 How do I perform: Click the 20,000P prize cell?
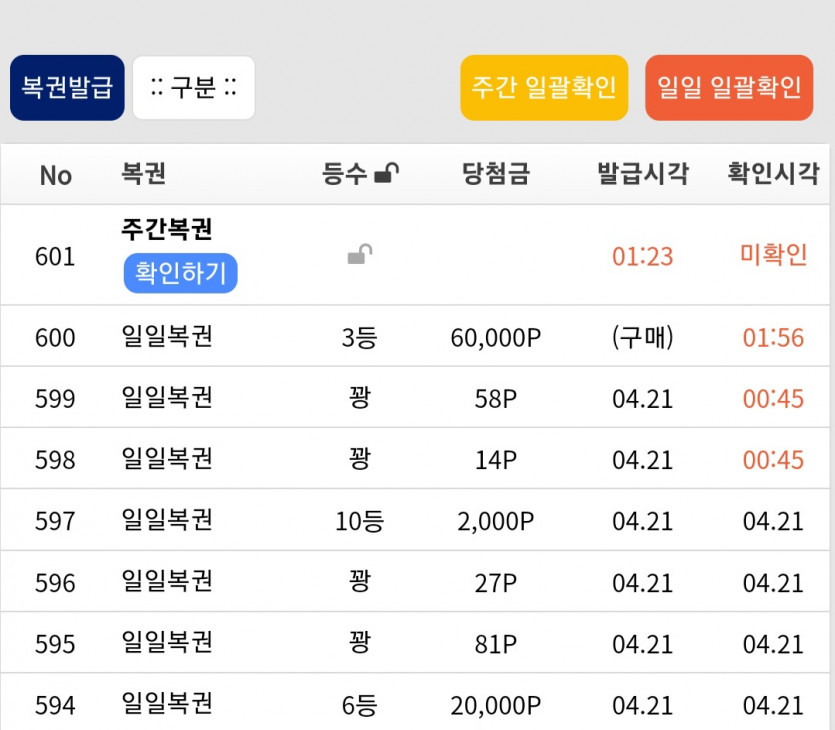496,706
